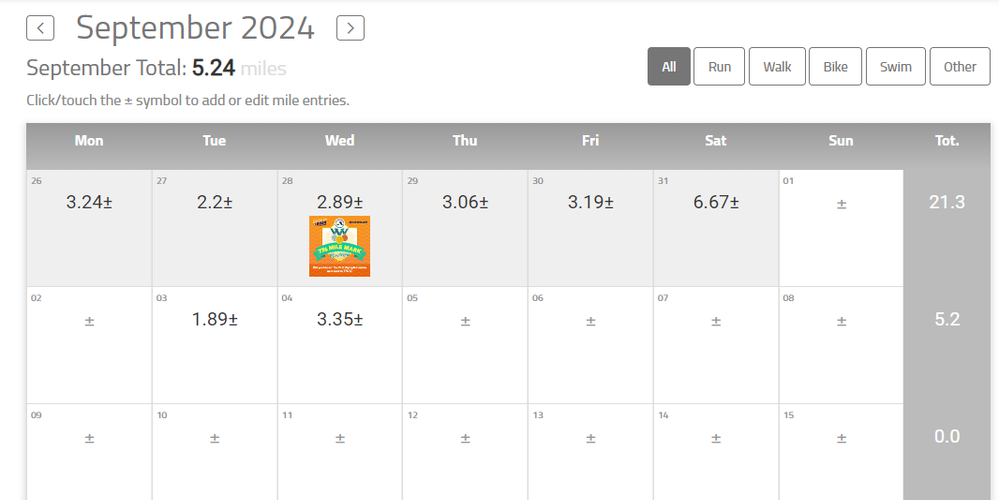Edit the 3.35 entry on September 04
Image resolution: width=999 pixels, height=500 pixels.
tap(358, 320)
